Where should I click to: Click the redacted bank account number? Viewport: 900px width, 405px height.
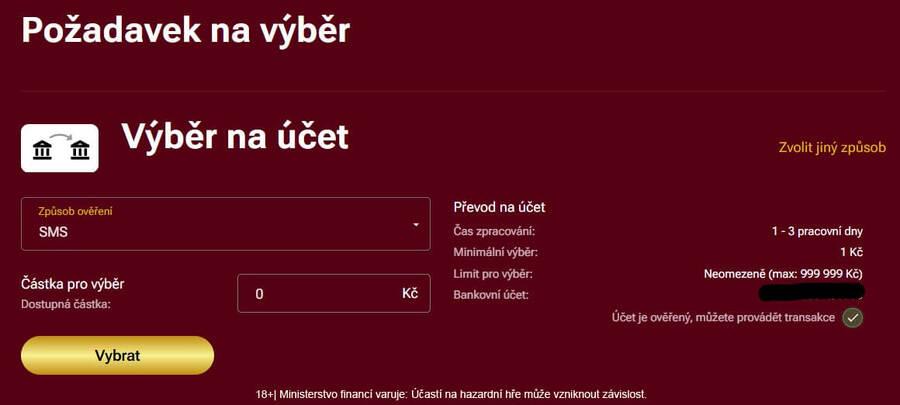click(x=811, y=294)
